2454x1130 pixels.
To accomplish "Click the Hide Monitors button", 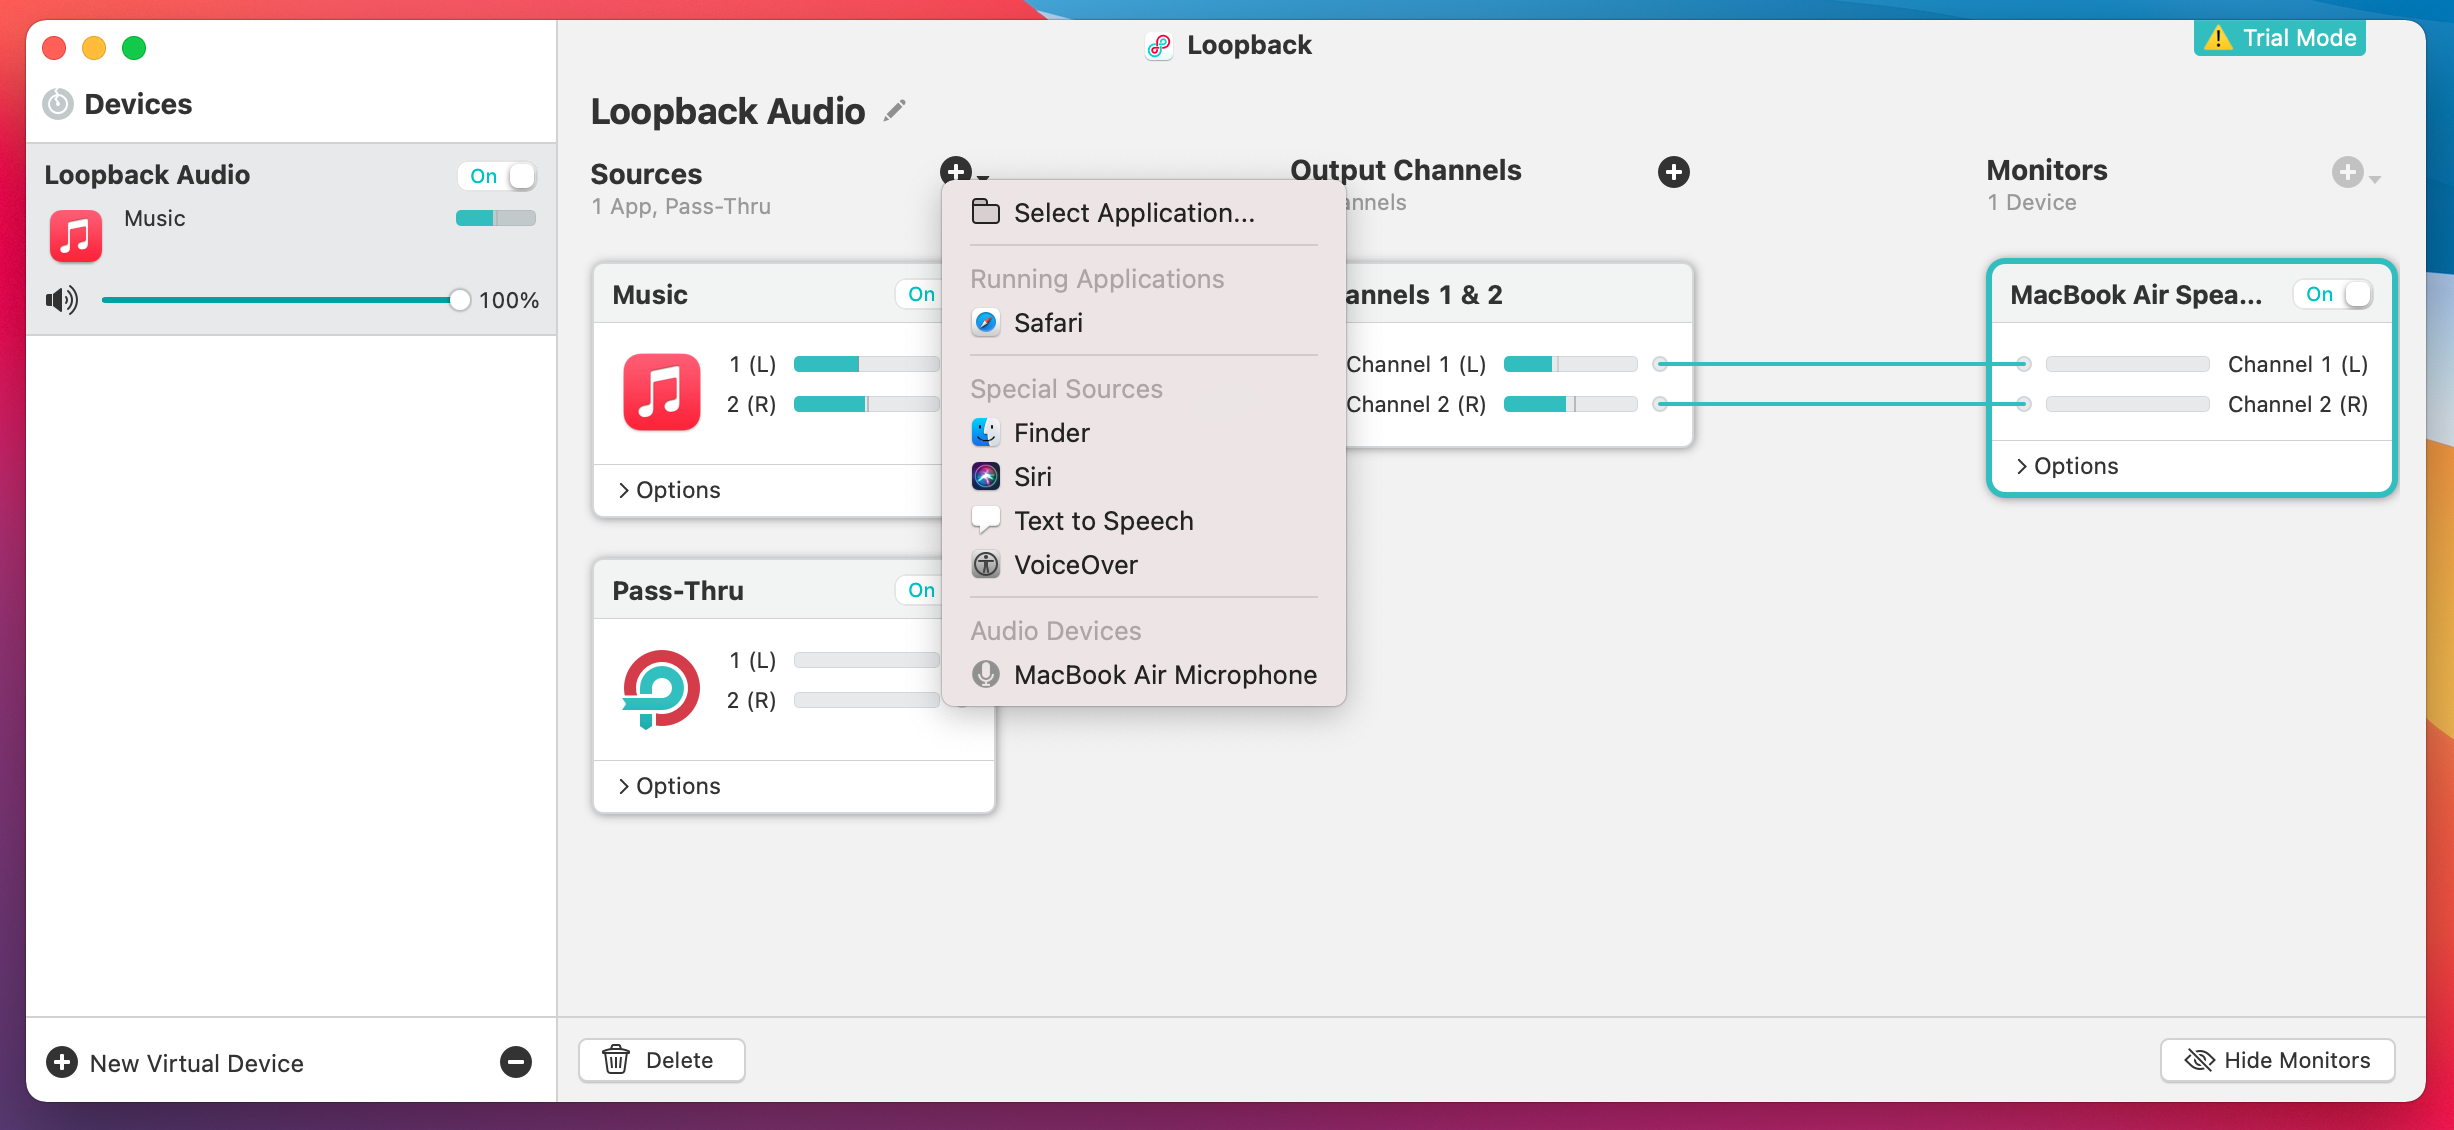I will tap(2277, 1060).
